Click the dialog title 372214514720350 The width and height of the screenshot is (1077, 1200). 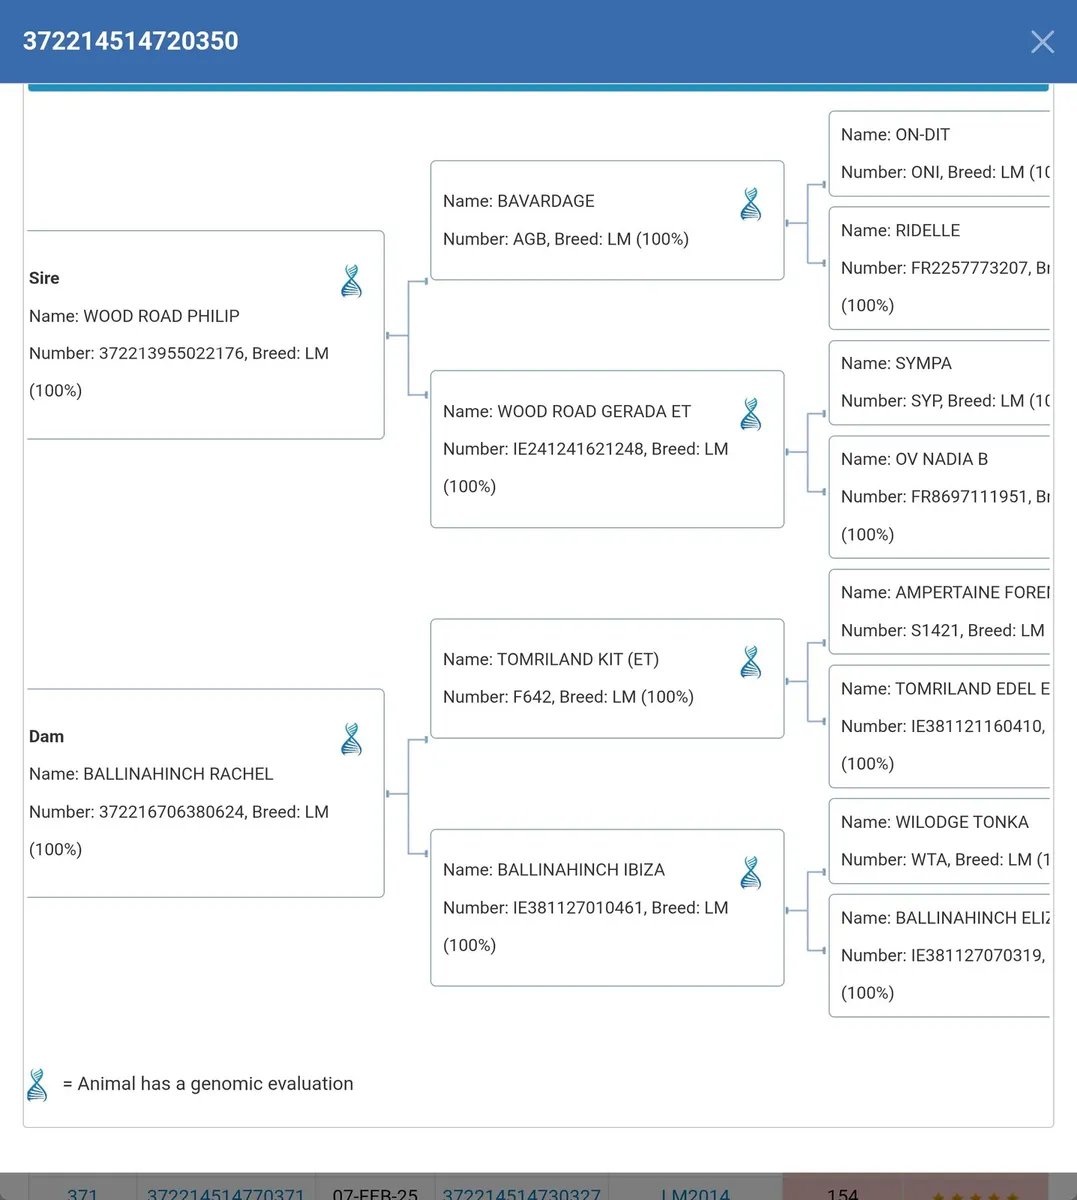click(131, 41)
